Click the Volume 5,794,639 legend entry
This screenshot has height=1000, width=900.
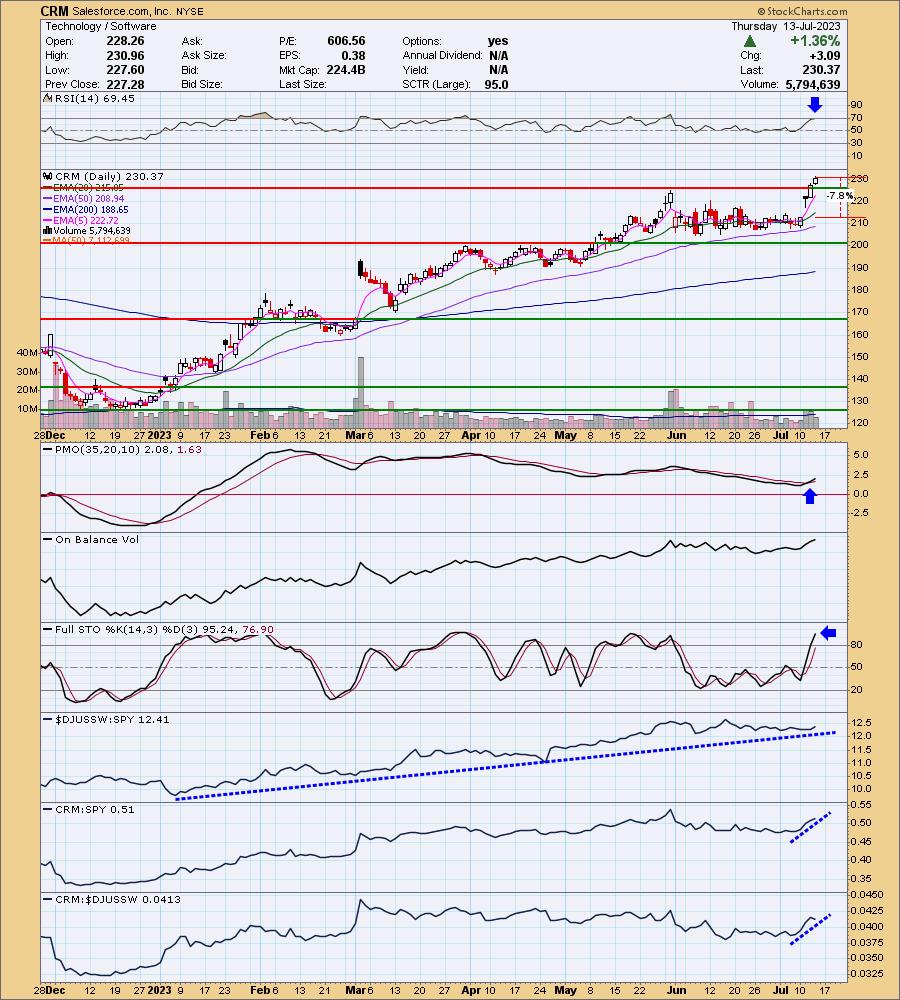(x=92, y=230)
